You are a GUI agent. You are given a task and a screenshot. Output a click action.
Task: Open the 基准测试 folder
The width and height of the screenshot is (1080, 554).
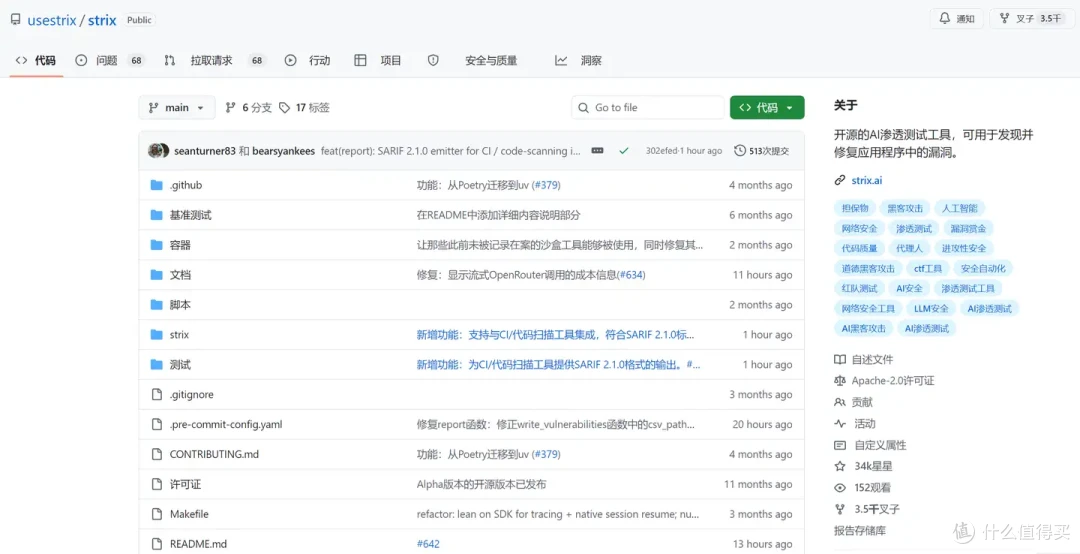point(191,215)
